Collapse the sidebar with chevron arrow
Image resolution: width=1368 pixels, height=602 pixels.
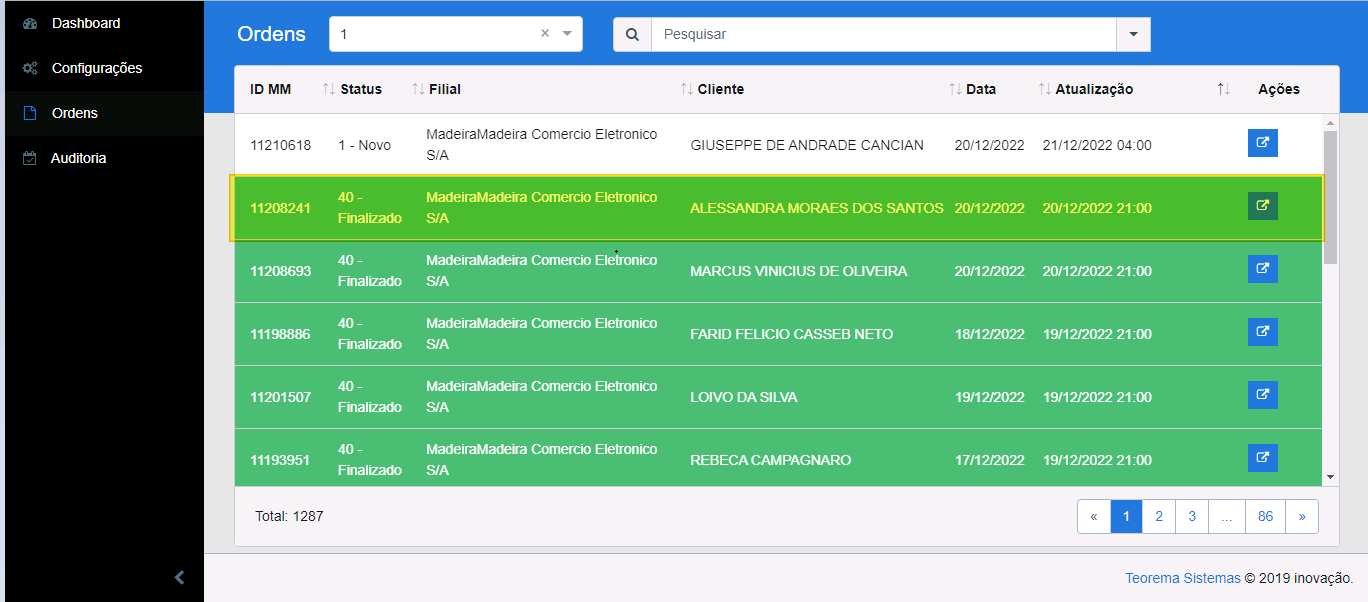179,577
